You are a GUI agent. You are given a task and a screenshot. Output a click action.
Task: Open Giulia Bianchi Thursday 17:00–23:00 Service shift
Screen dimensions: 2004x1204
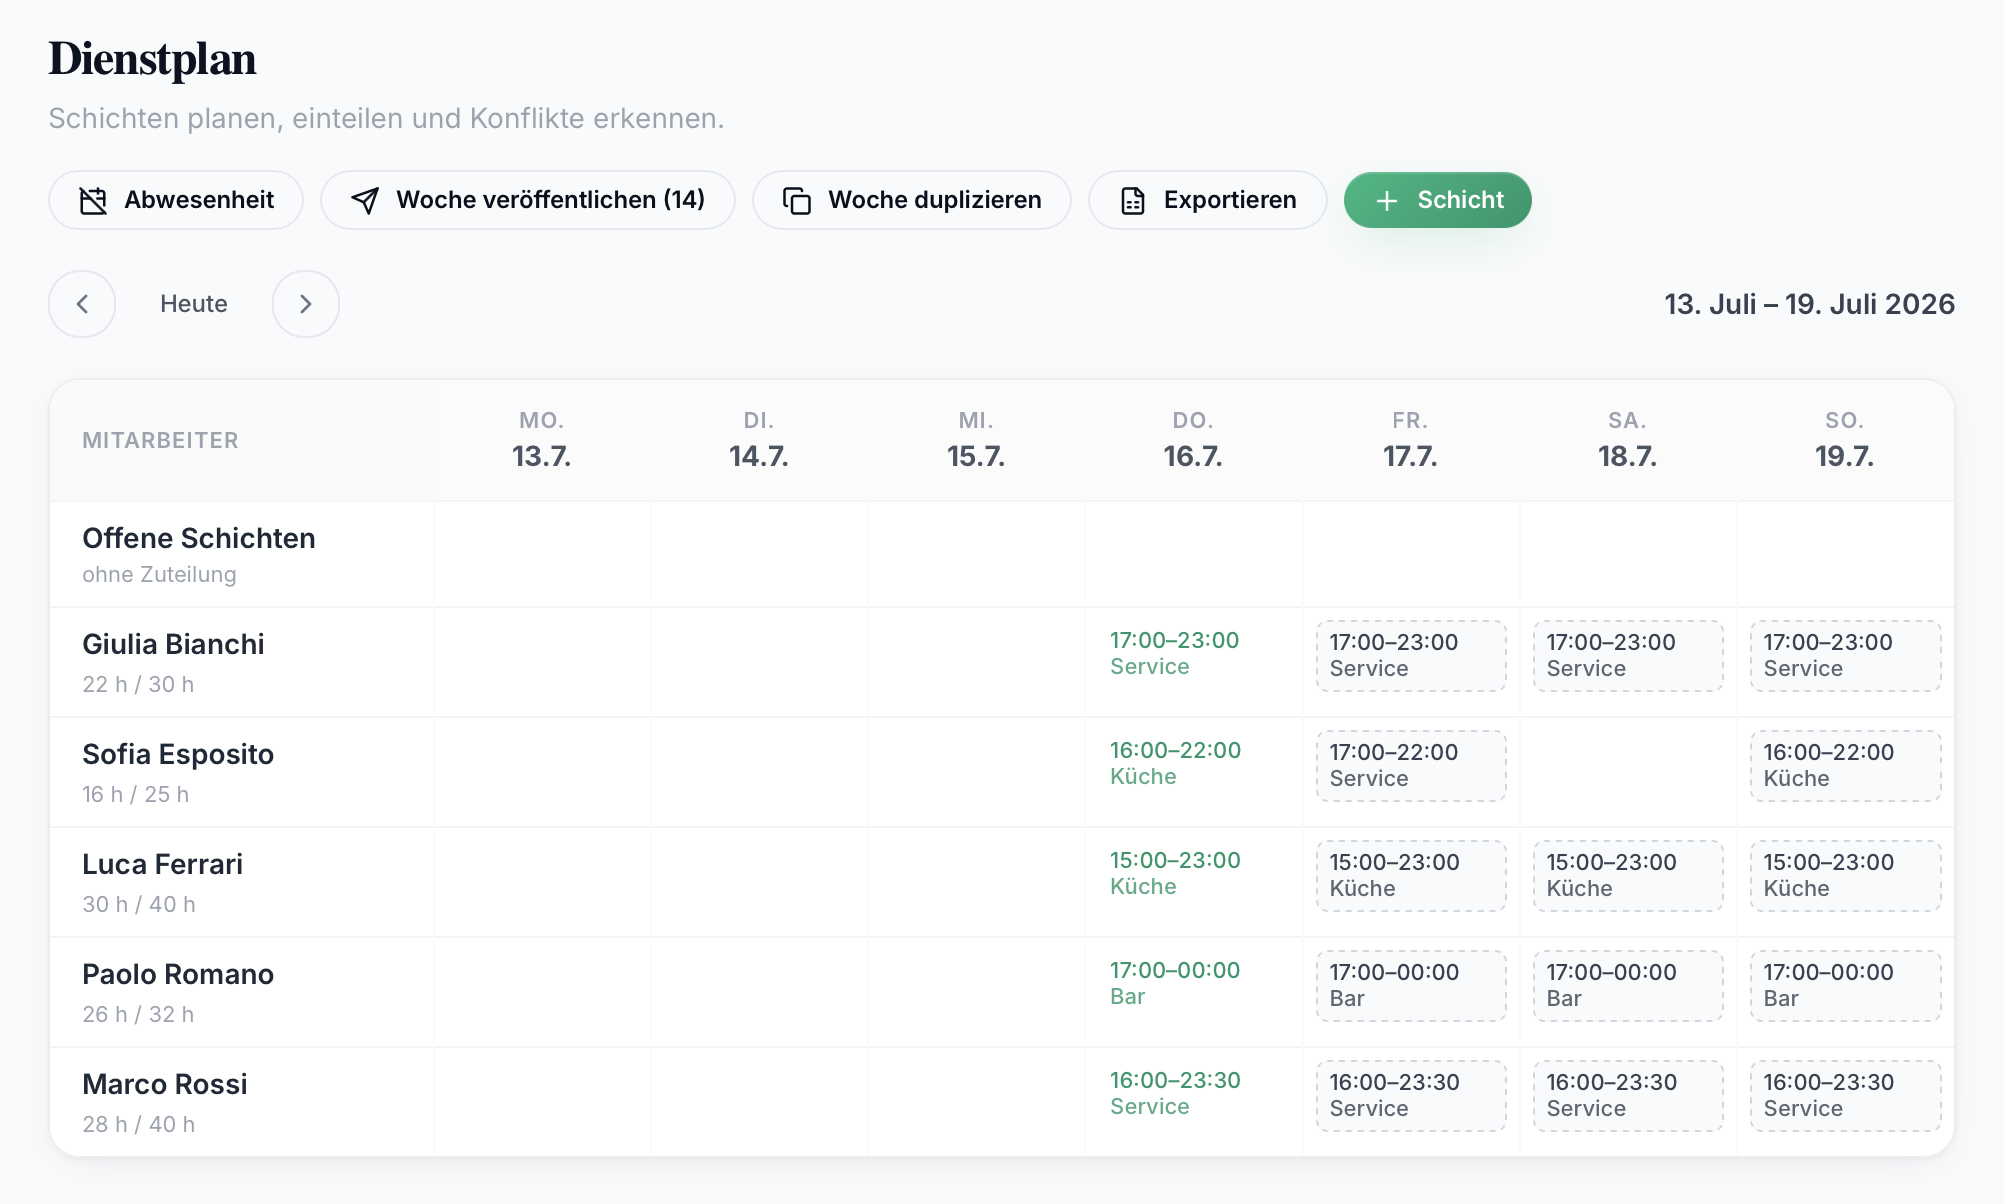(1193, 654)
